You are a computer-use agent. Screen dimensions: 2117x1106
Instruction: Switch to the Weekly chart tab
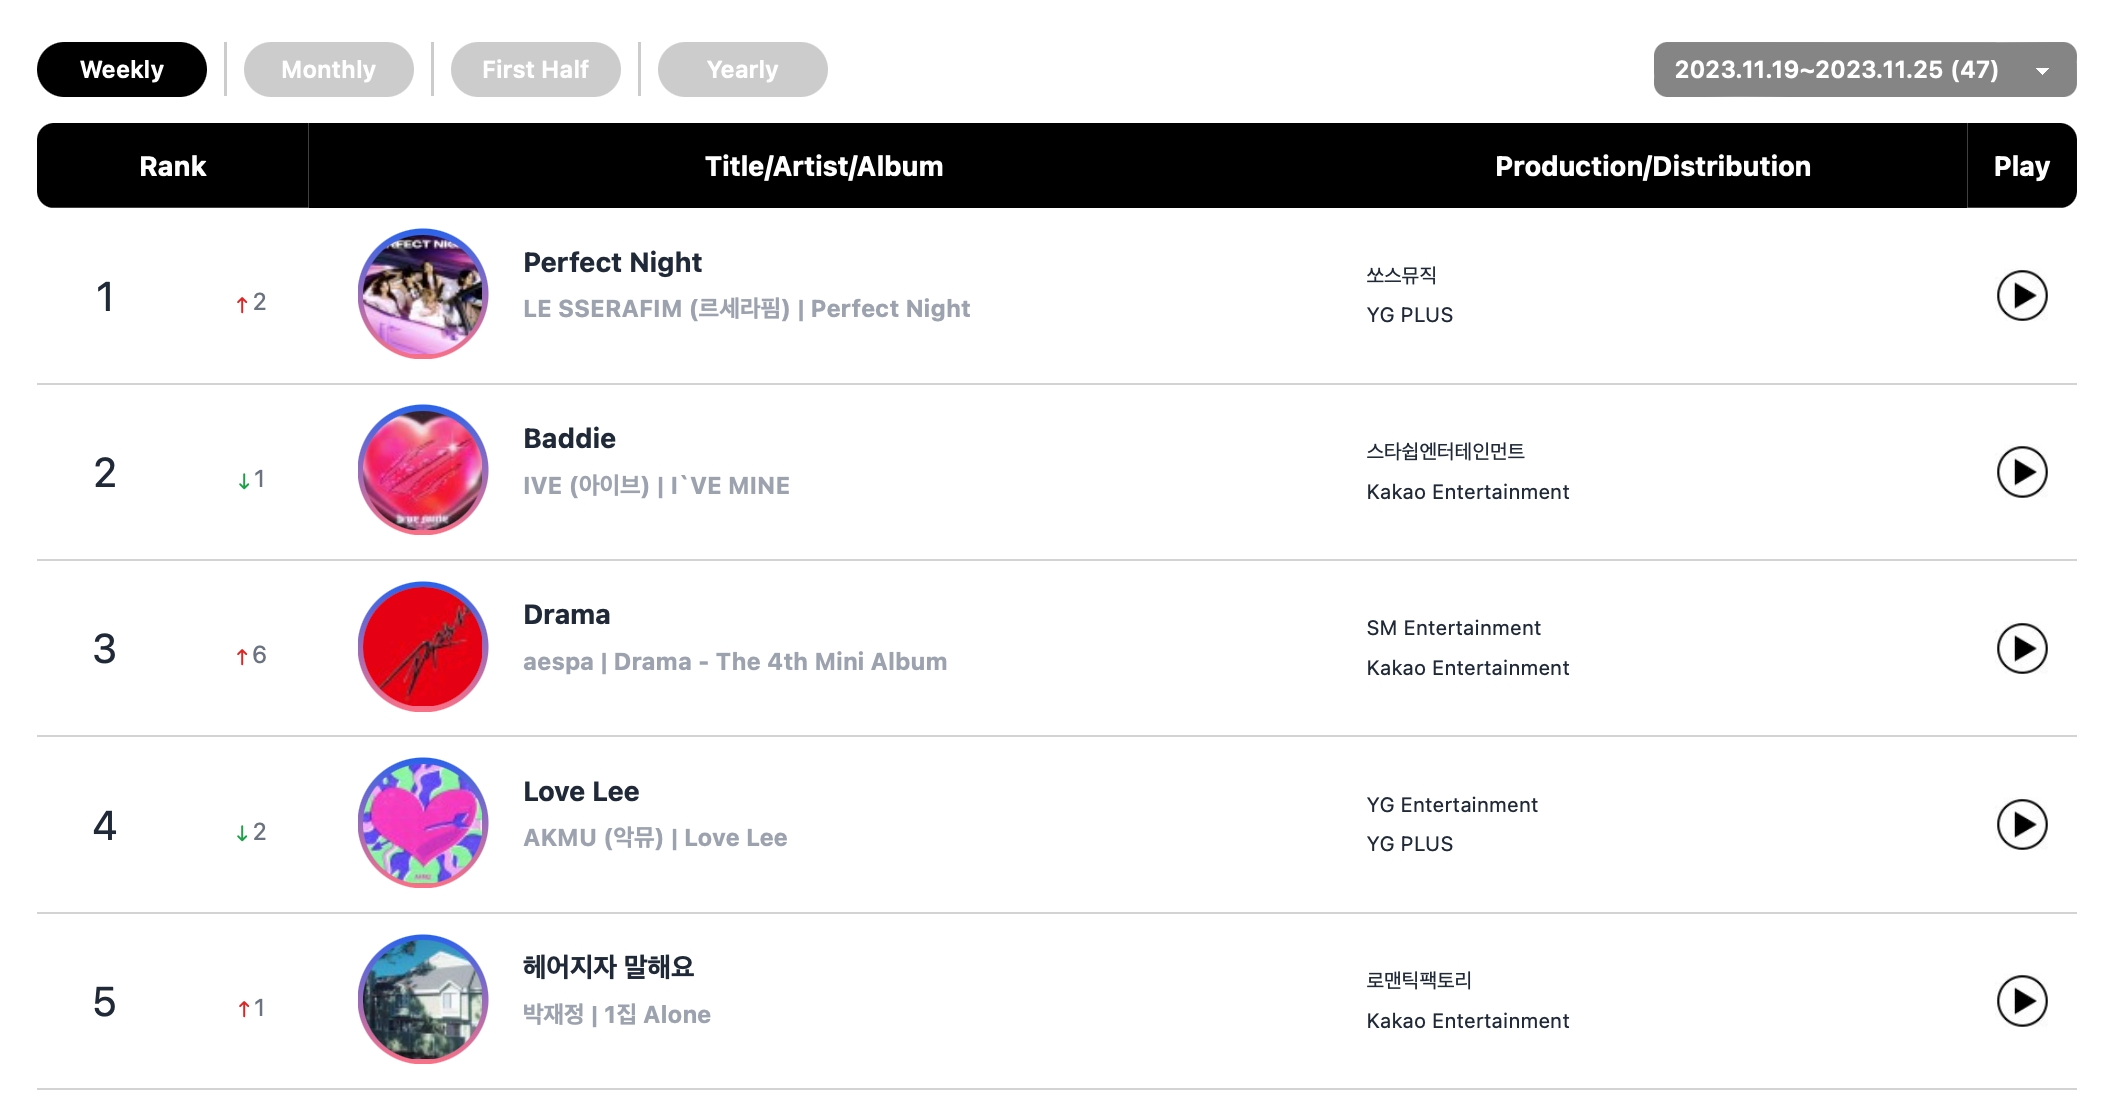coord(122,70)
